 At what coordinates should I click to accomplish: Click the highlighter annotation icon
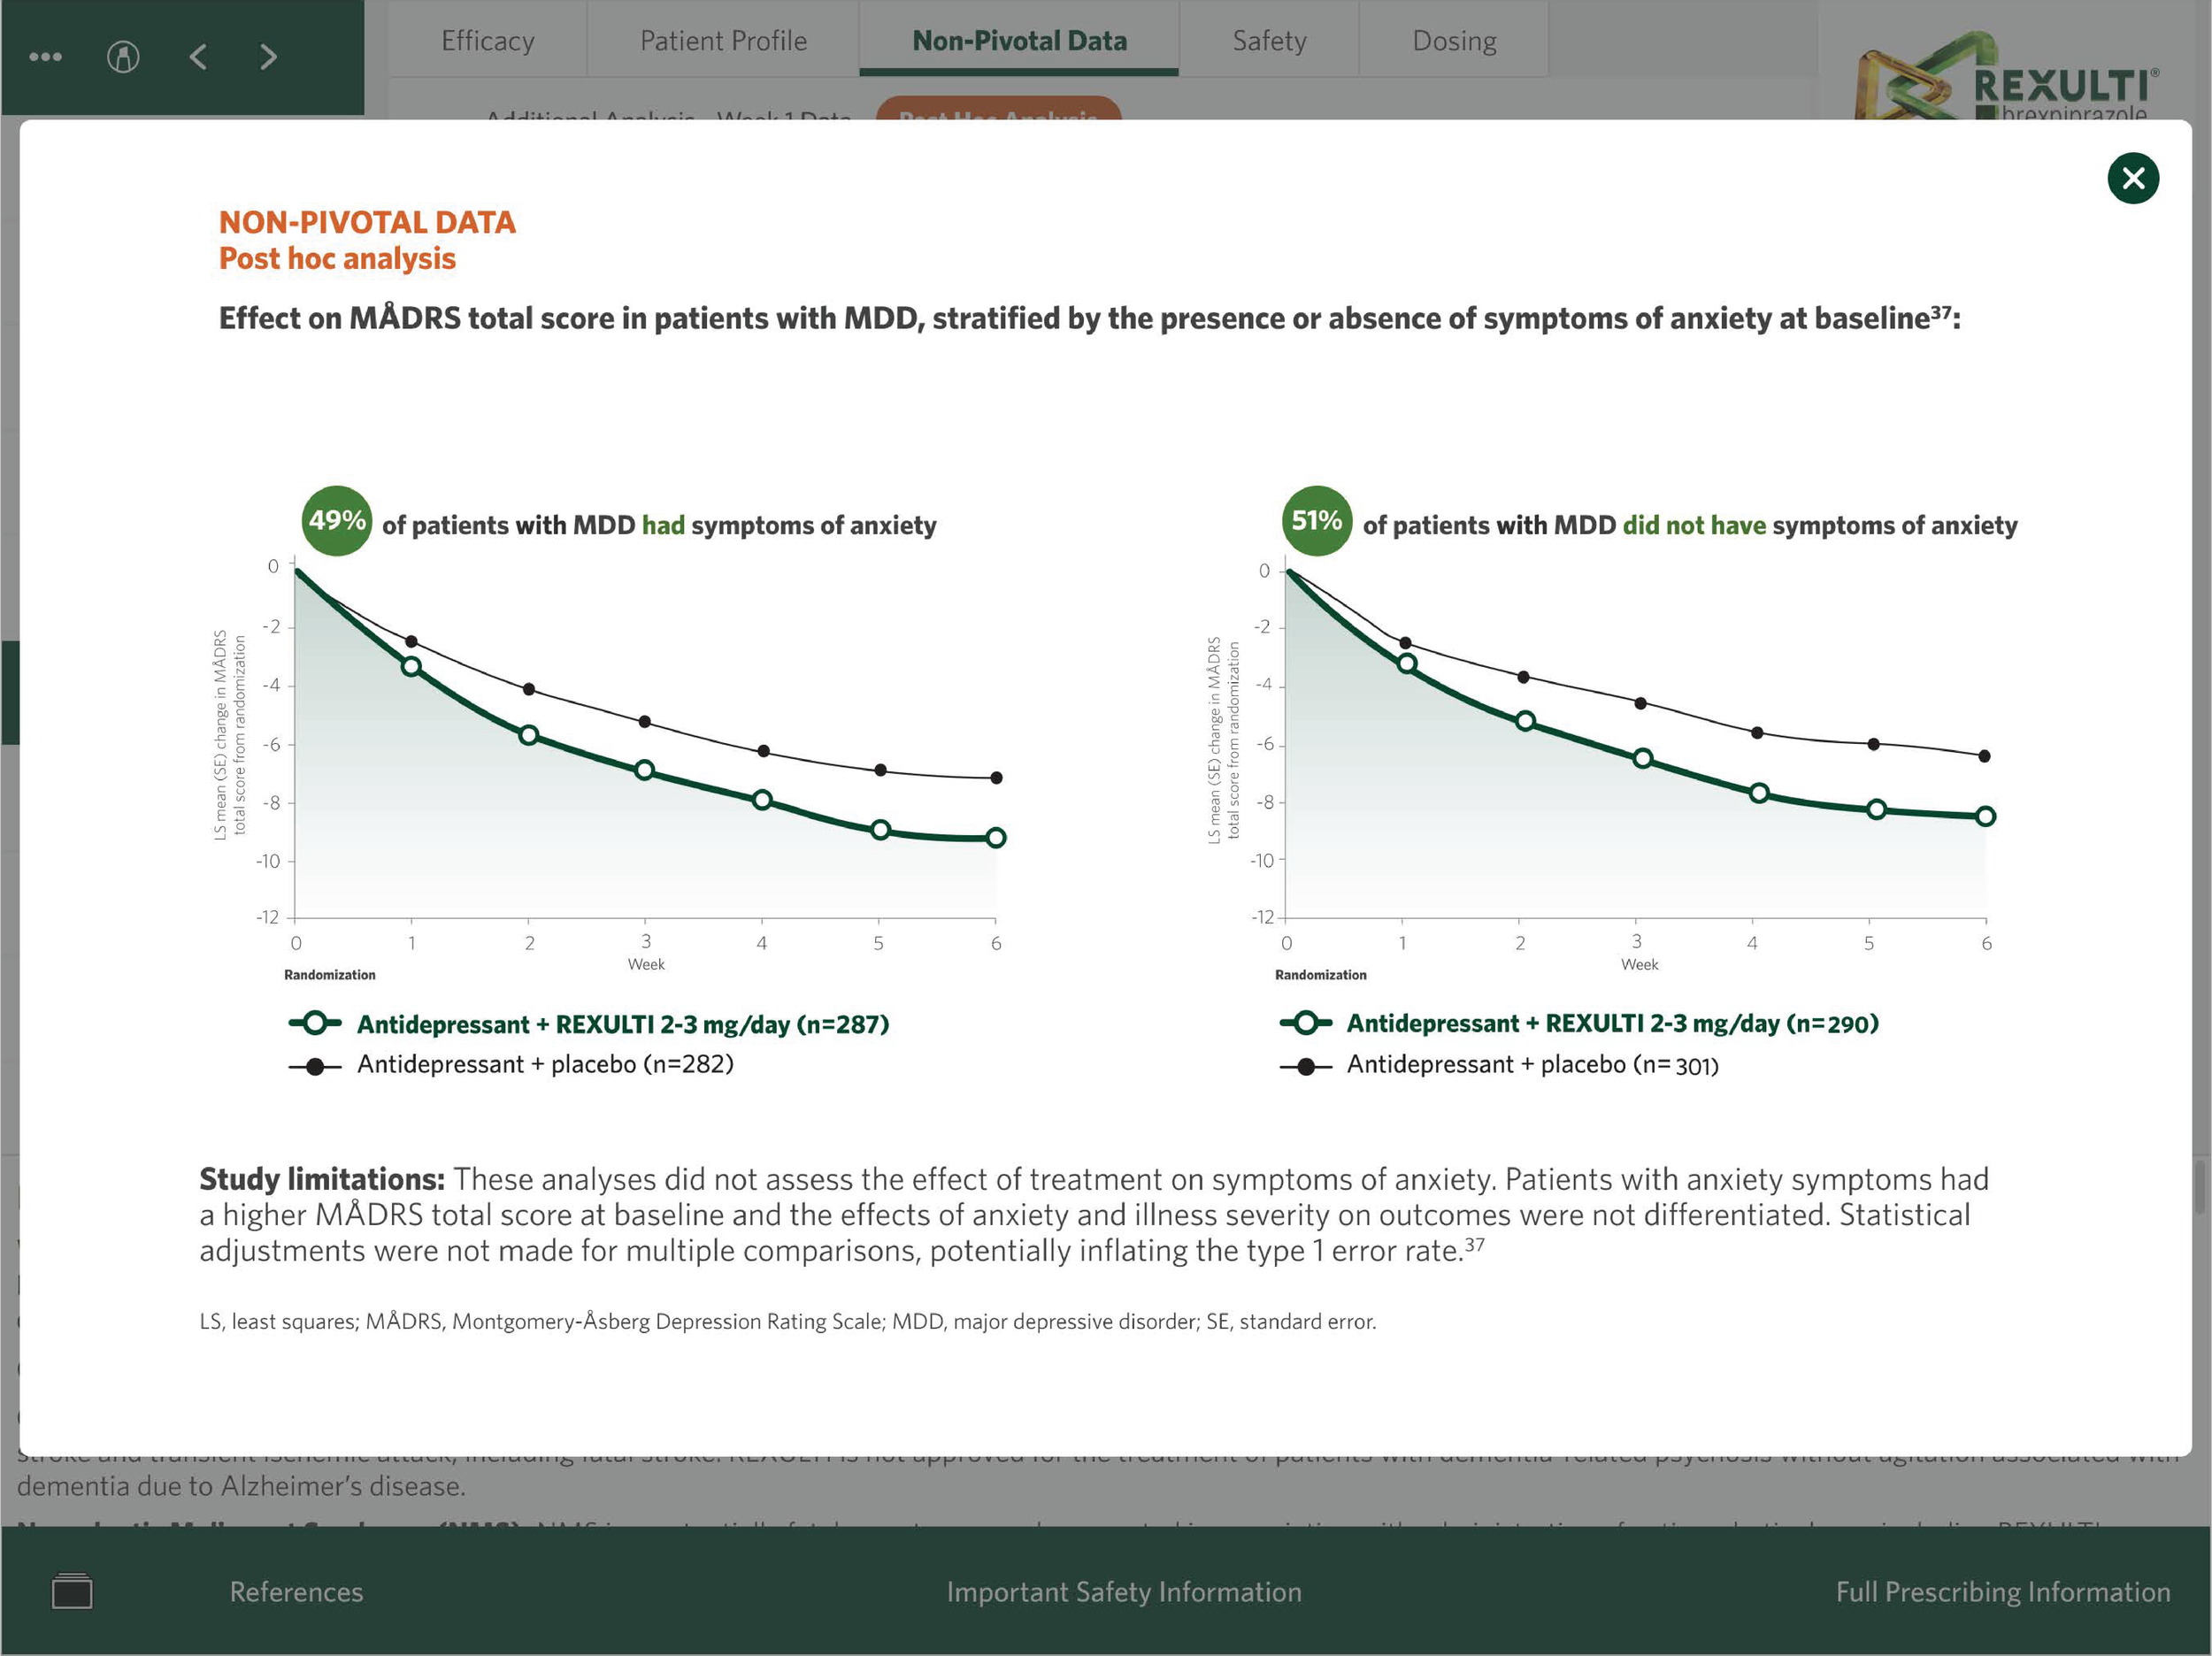(x=123, y=57)
